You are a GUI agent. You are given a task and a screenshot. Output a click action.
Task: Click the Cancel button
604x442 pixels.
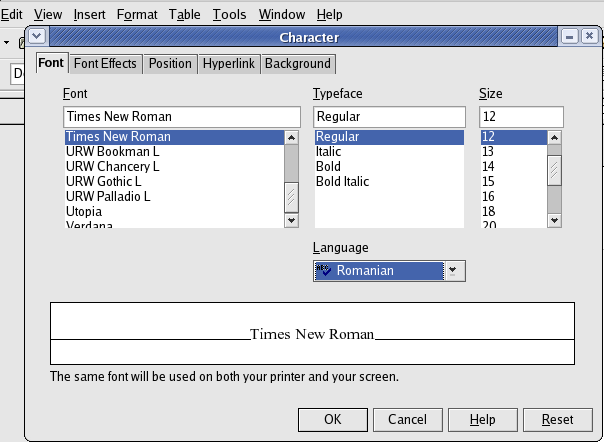(408, 420)
